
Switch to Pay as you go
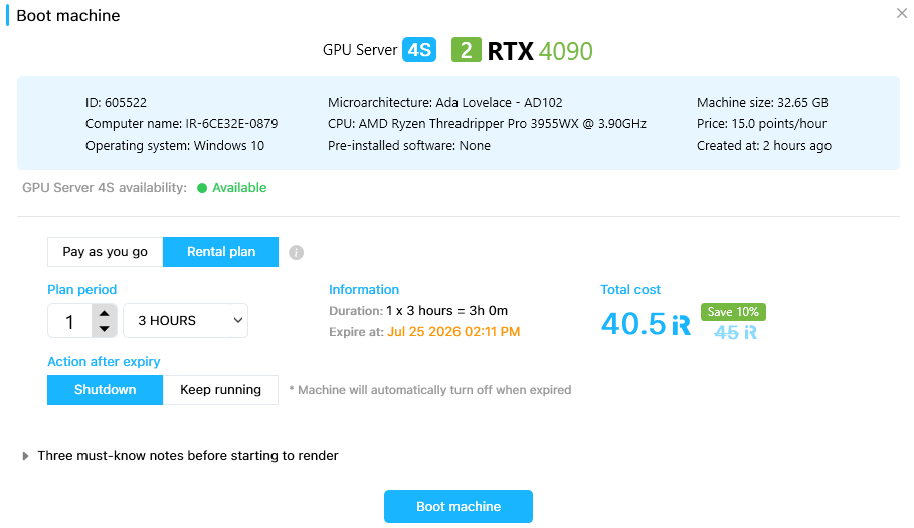click(x=105, y=252)
